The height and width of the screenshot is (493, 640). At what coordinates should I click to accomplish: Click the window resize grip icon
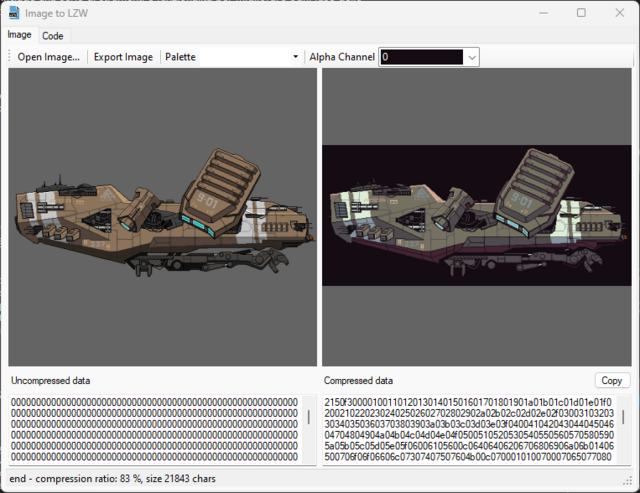pyautogui.click(x=628, y=481)
